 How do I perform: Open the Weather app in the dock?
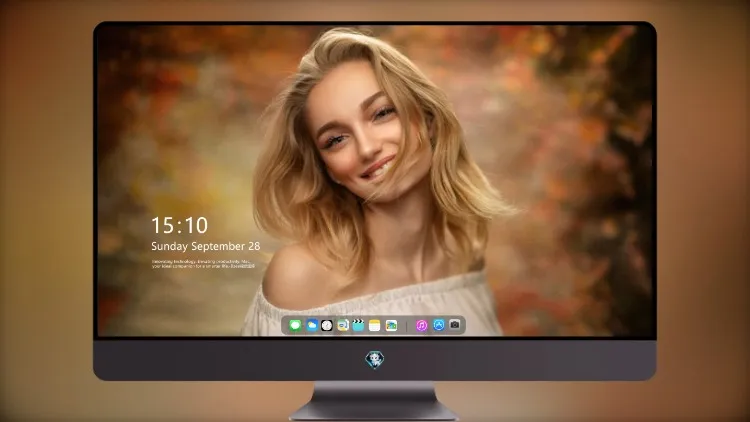(311, 326)
